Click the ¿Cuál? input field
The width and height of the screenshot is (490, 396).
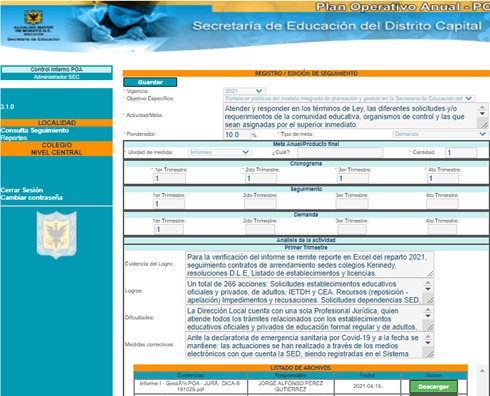pyautogui.click(x=340, y=152)
